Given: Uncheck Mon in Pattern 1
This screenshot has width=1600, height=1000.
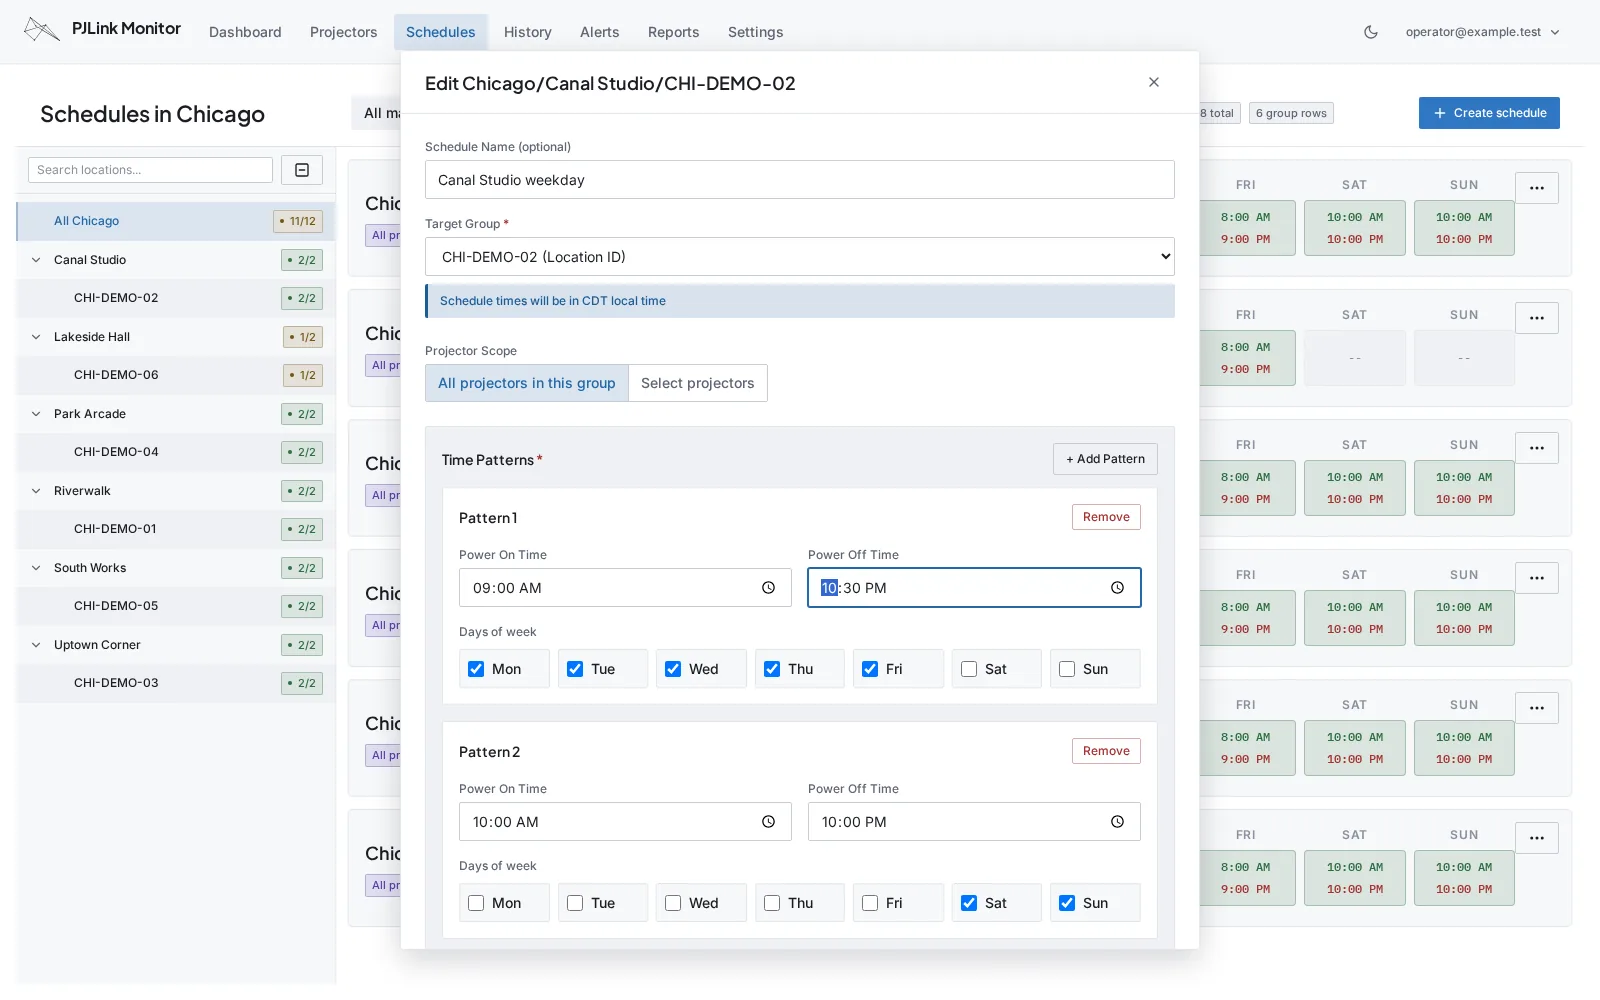Looking at the screenshot, I should tap(476, 669).
